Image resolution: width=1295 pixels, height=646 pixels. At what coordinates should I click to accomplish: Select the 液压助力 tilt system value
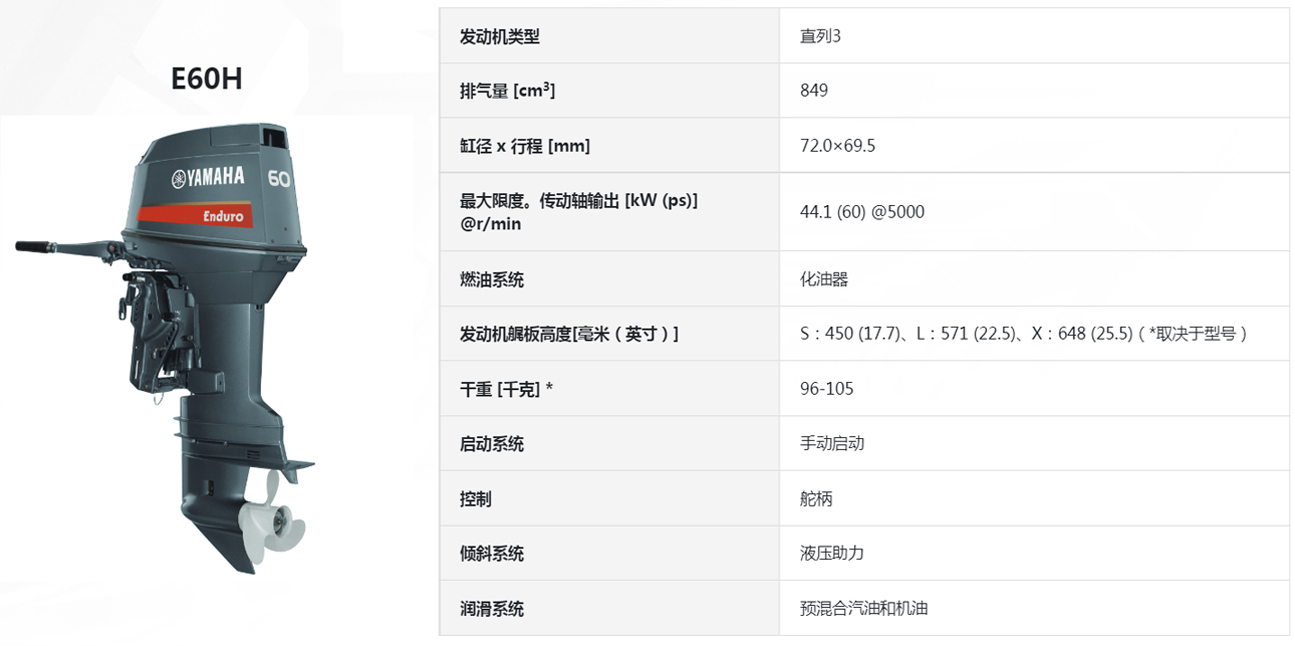click(832, 553)
